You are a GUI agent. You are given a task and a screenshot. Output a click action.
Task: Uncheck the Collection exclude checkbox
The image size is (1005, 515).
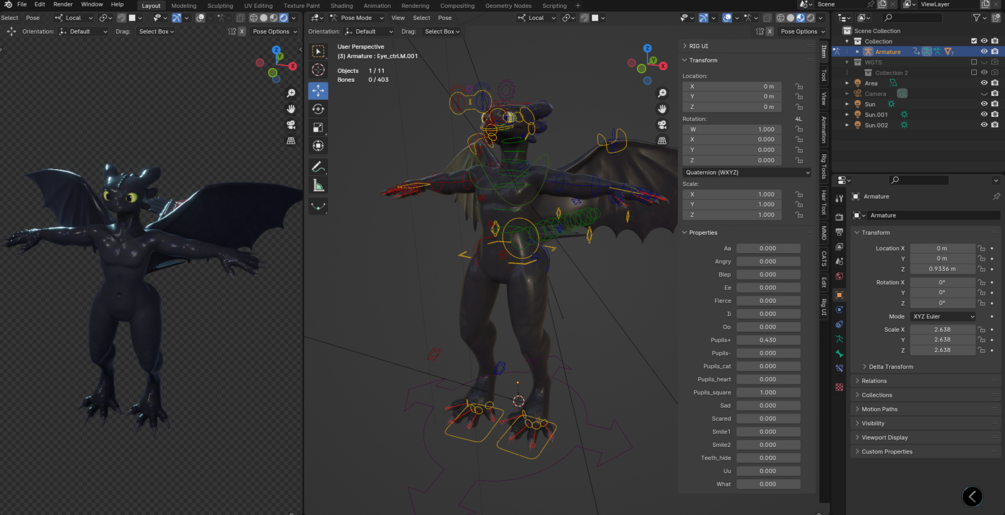click(x=974, y=41)
